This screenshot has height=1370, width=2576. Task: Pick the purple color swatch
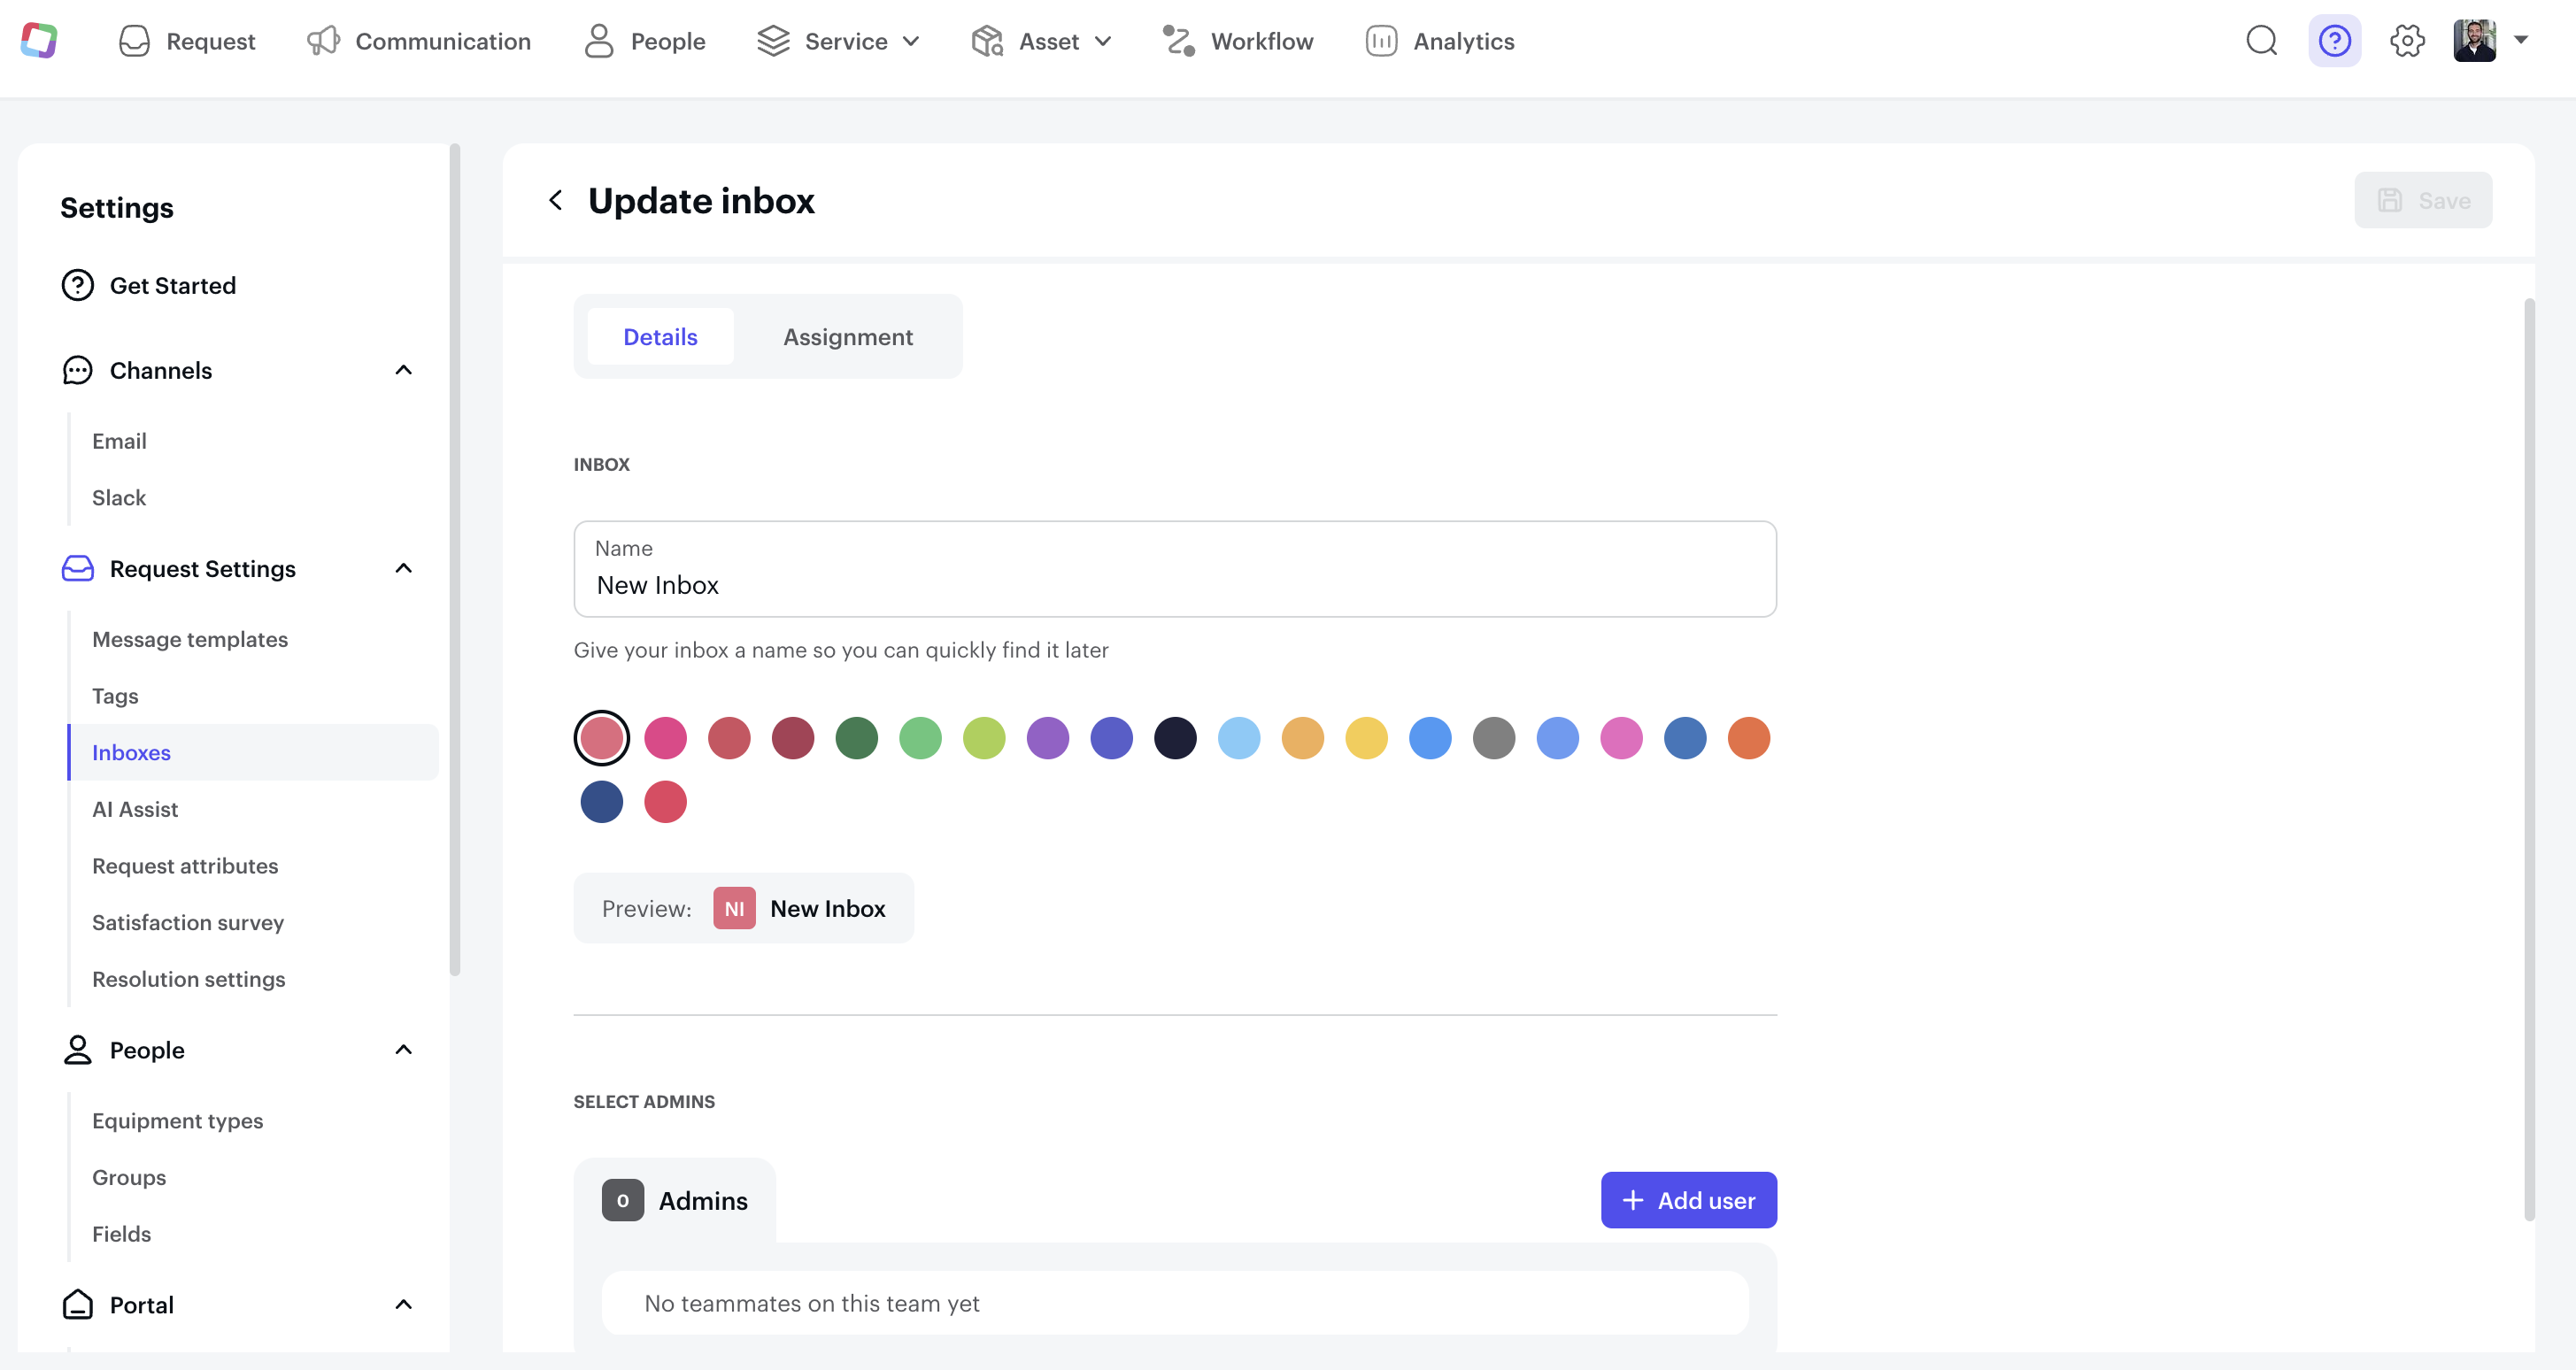[x=1048, y=738]
